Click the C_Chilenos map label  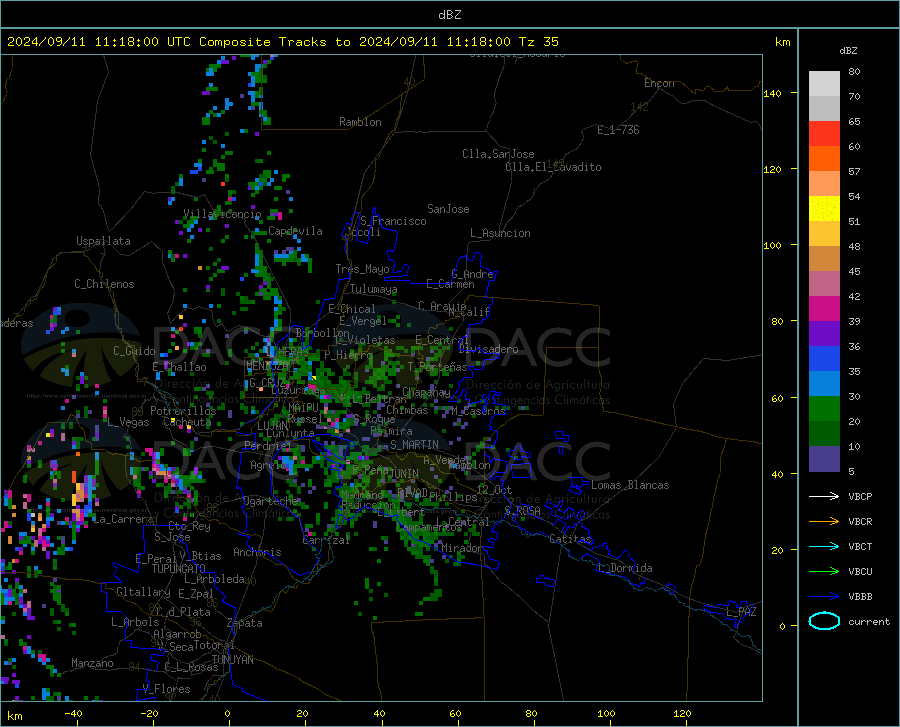(104, 284)
